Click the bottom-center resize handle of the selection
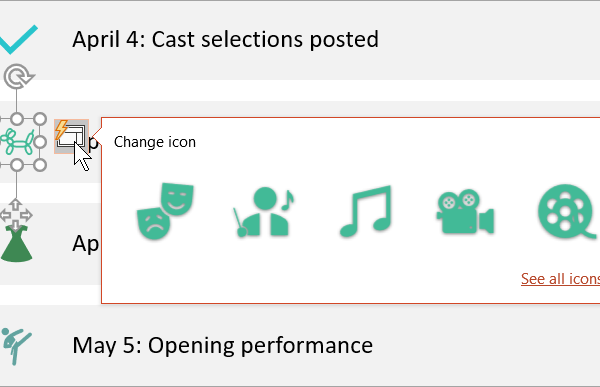The image size is (600, 387). 17,165
